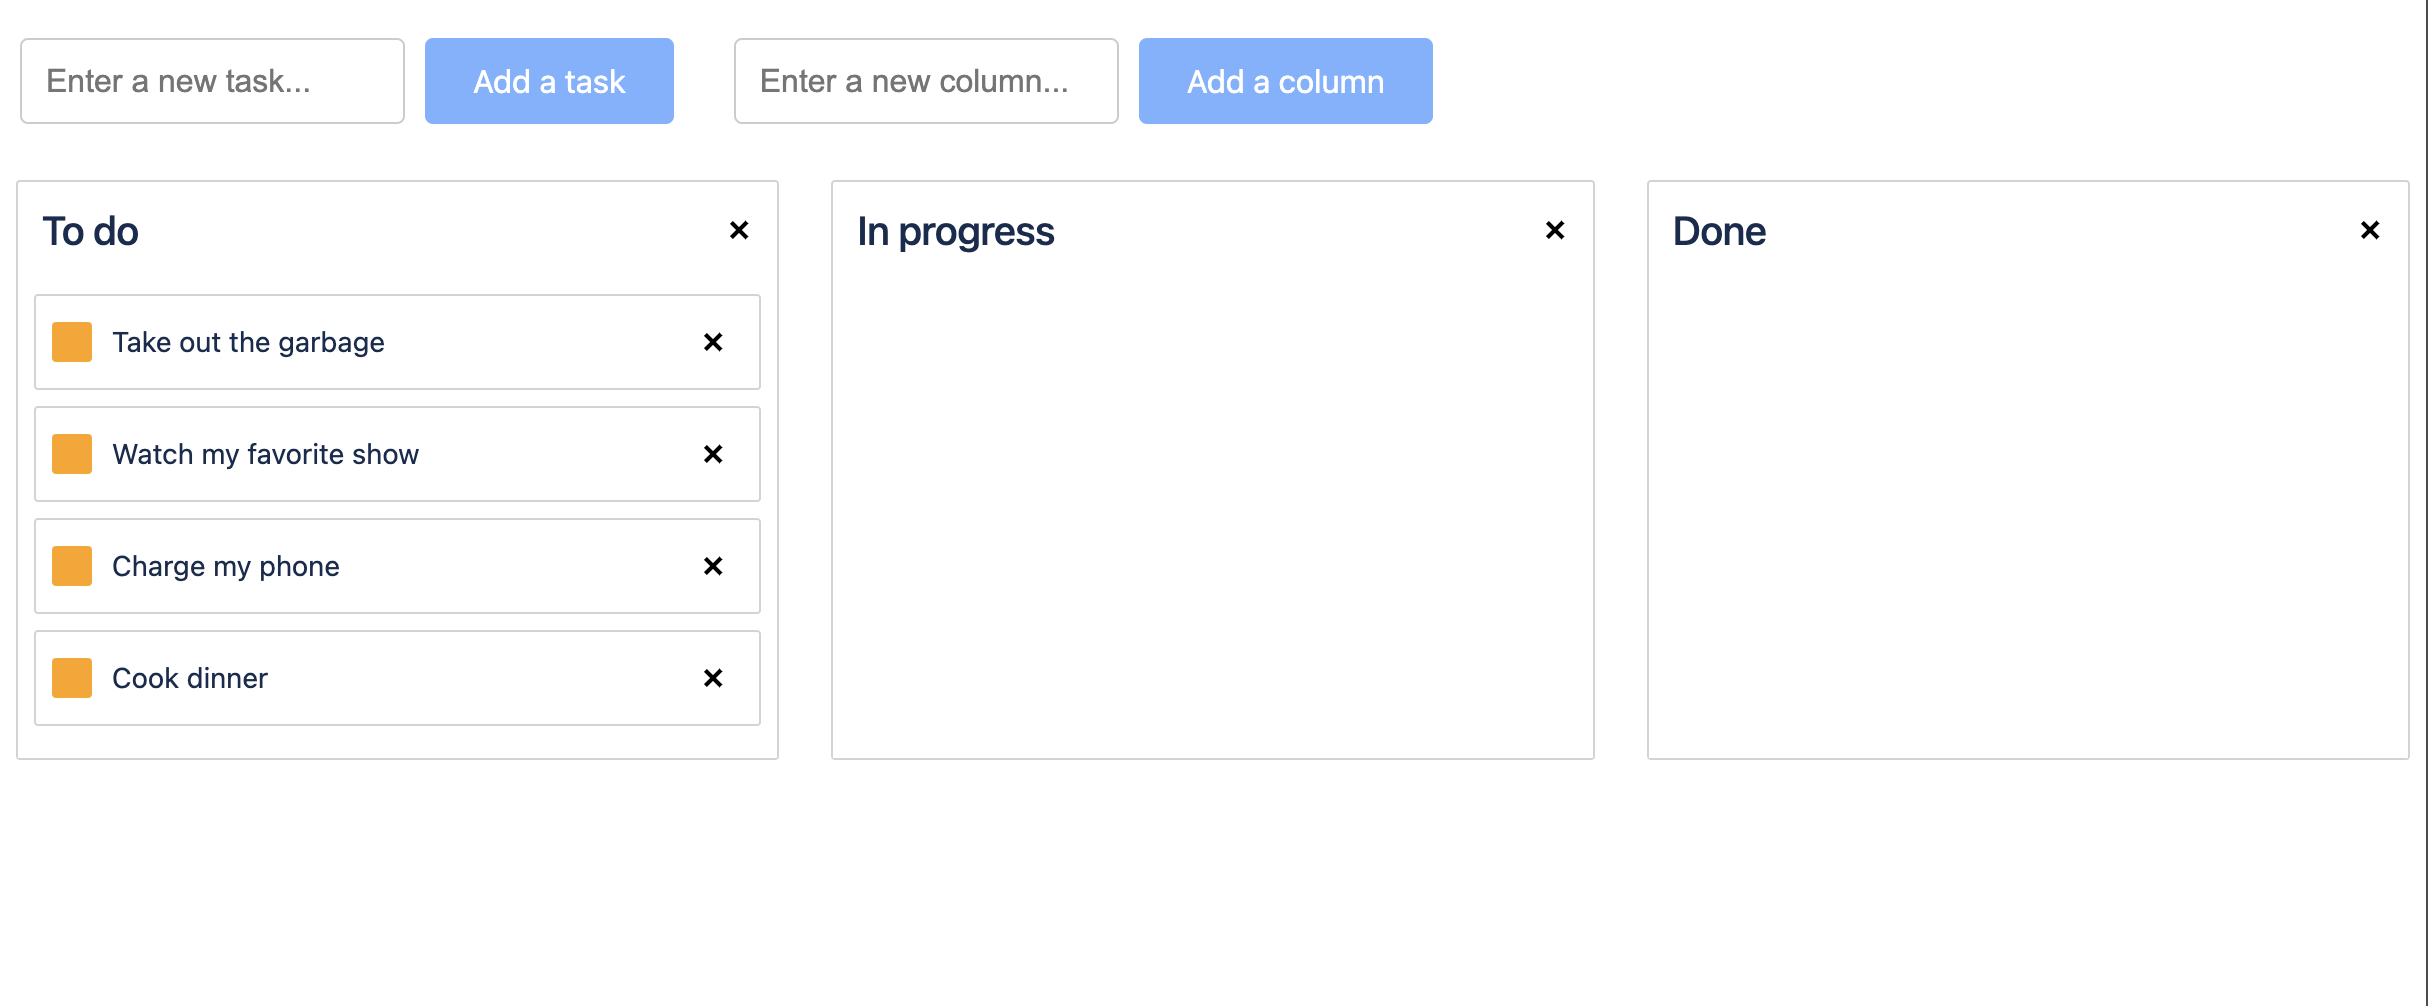The width and height of the screenshot is (2428, 1006).
Task: Select the Cook dinner task text
Action: click(x=190, y=678)
